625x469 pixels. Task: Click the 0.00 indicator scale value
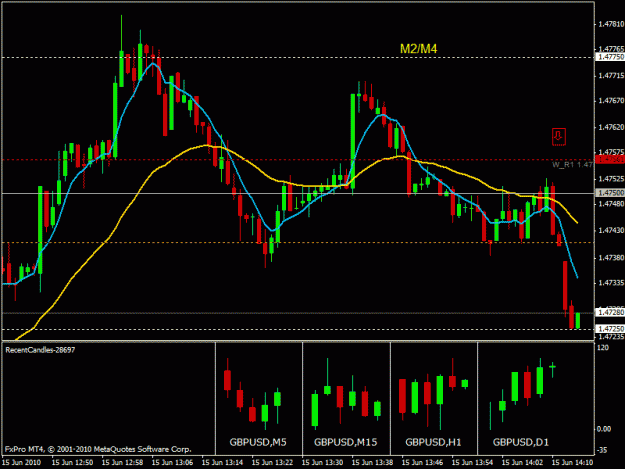point(604,429)
